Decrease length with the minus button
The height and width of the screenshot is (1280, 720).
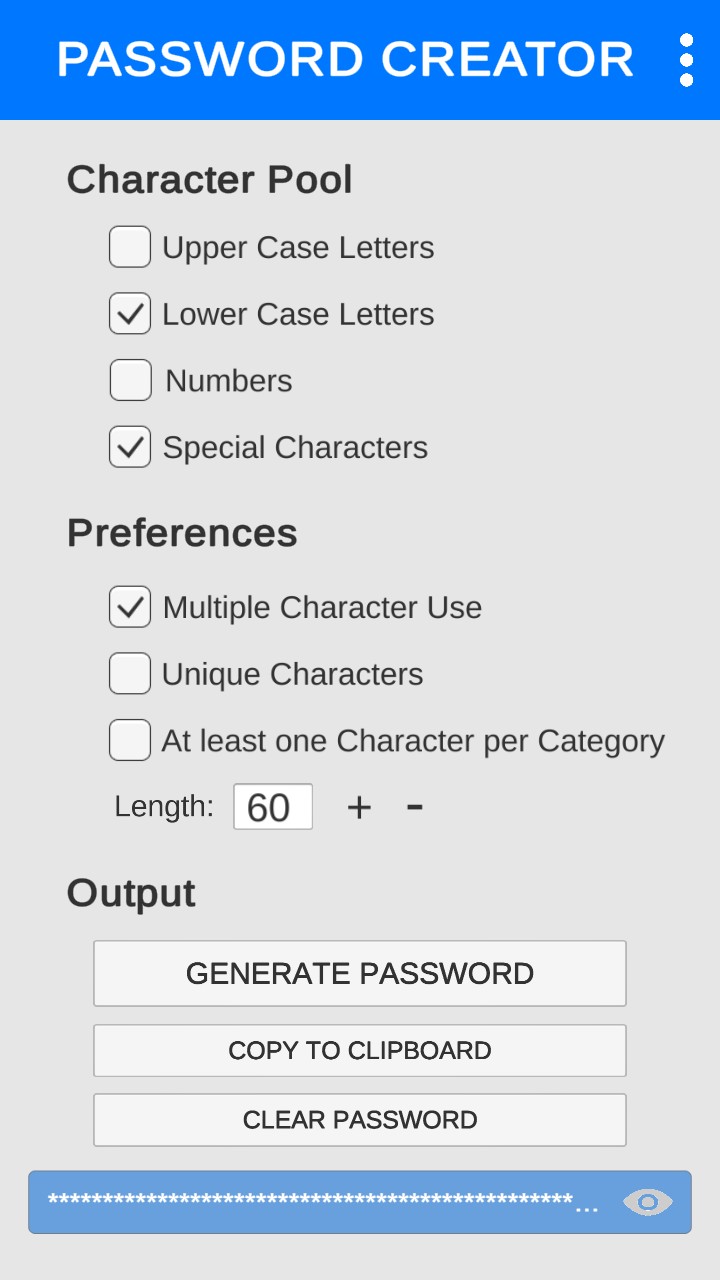pos(415,807)
